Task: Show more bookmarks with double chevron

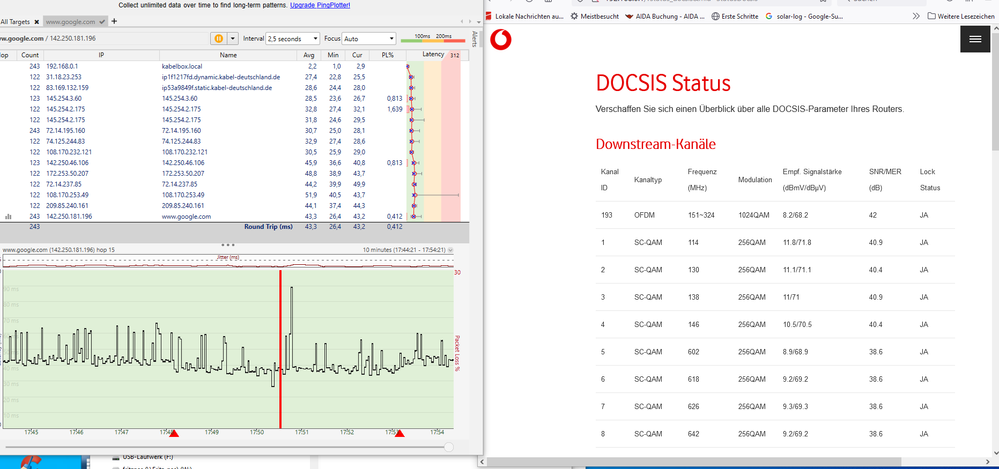Action: [916, 16]
